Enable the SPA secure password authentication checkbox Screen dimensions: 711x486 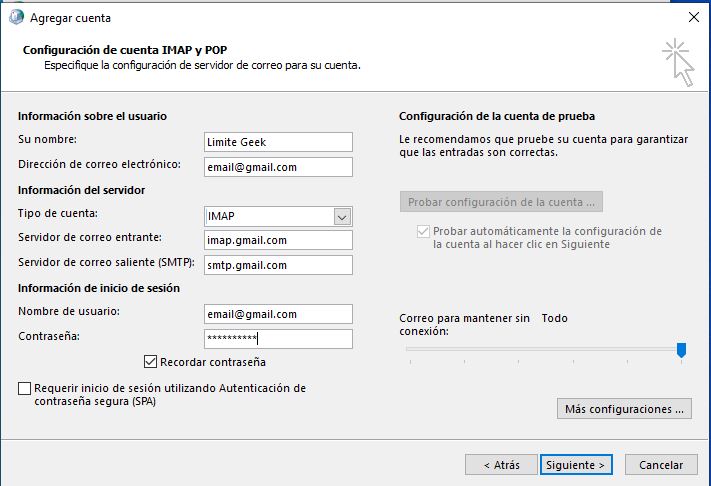coord(24,389)
